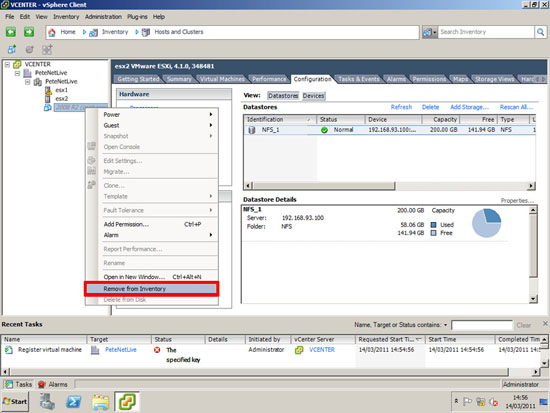Select the NFS_1 datastore row
Viewport: 550px width, 413px height.
coord(389,130)
